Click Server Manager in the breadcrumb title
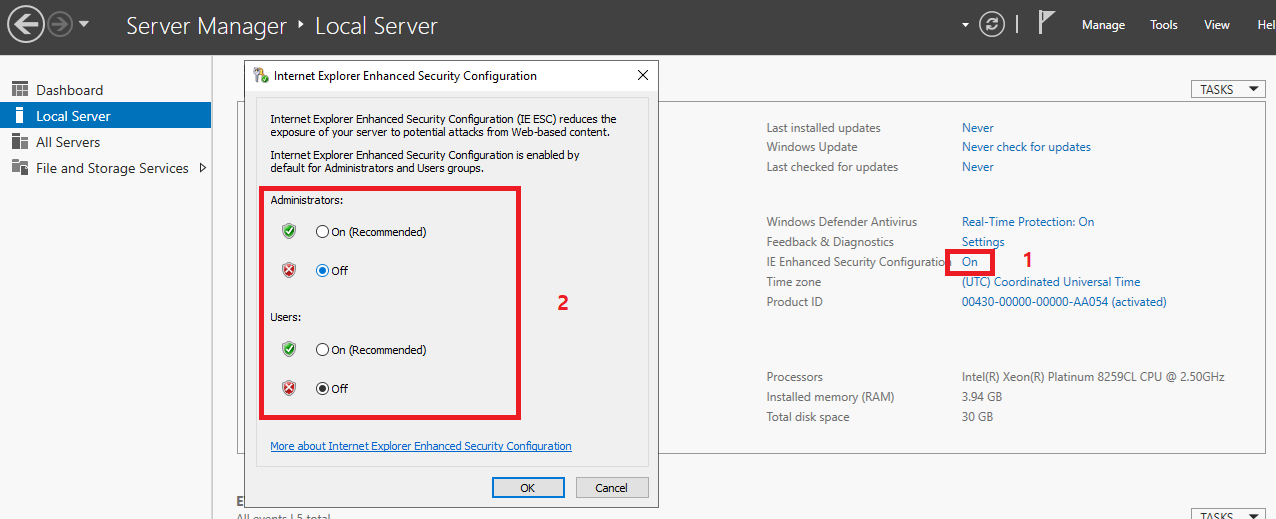Screen dimensions: 1276x519 [x=206, y=25]
